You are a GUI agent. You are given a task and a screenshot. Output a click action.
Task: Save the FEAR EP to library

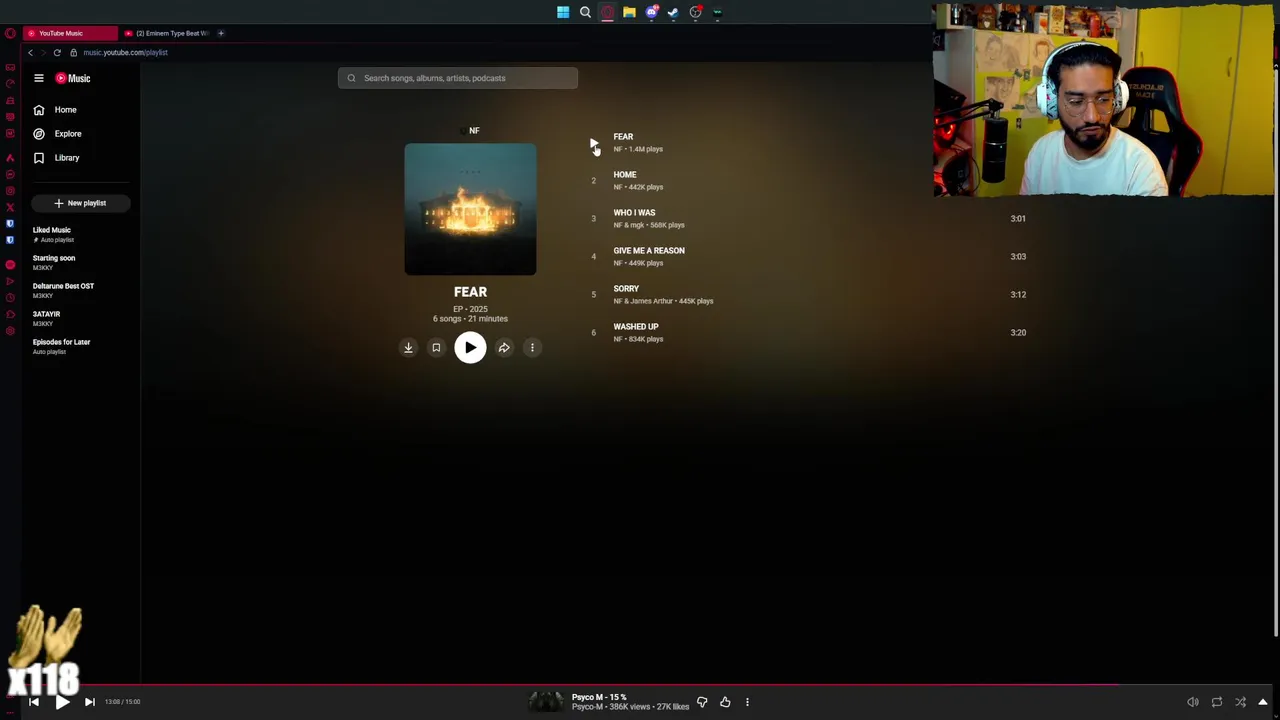pos(436,348)
